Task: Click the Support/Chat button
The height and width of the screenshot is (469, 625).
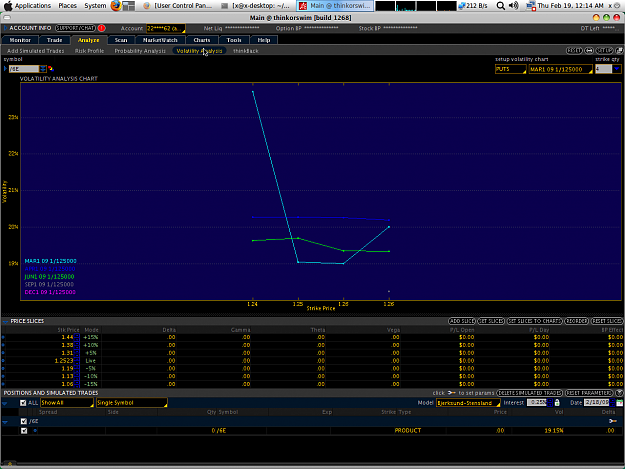Action: pos(75,28)
